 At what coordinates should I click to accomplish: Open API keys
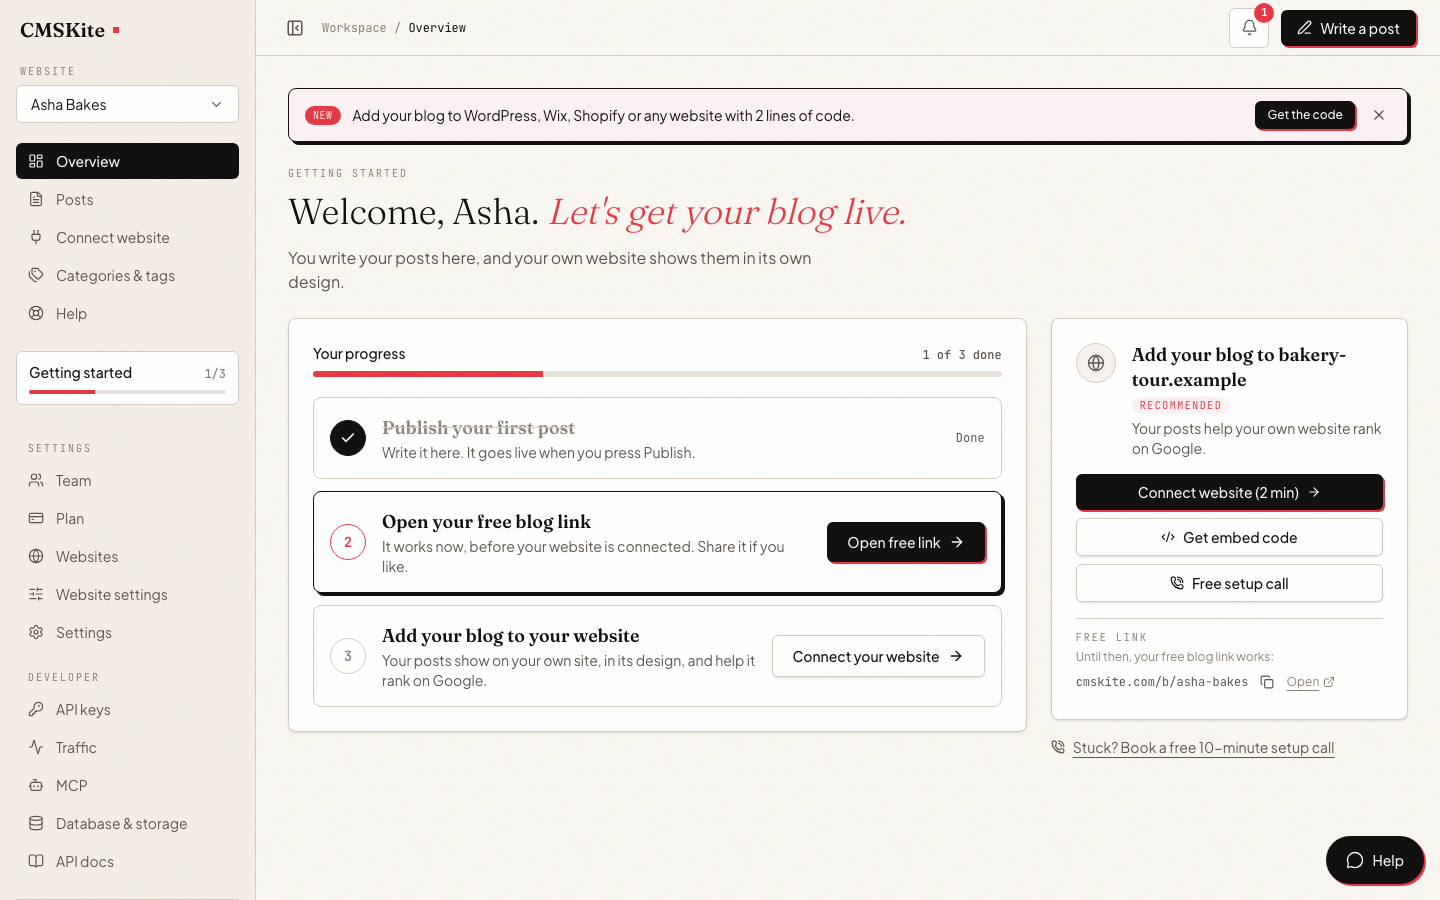pos(127,709)
